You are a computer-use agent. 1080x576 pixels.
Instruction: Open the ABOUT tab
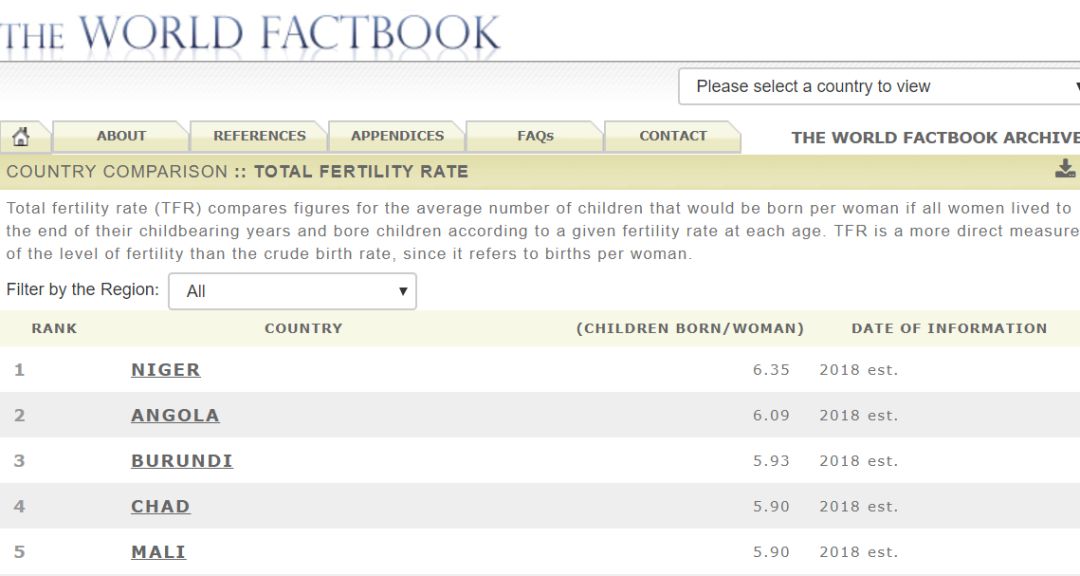coord(121,136)
